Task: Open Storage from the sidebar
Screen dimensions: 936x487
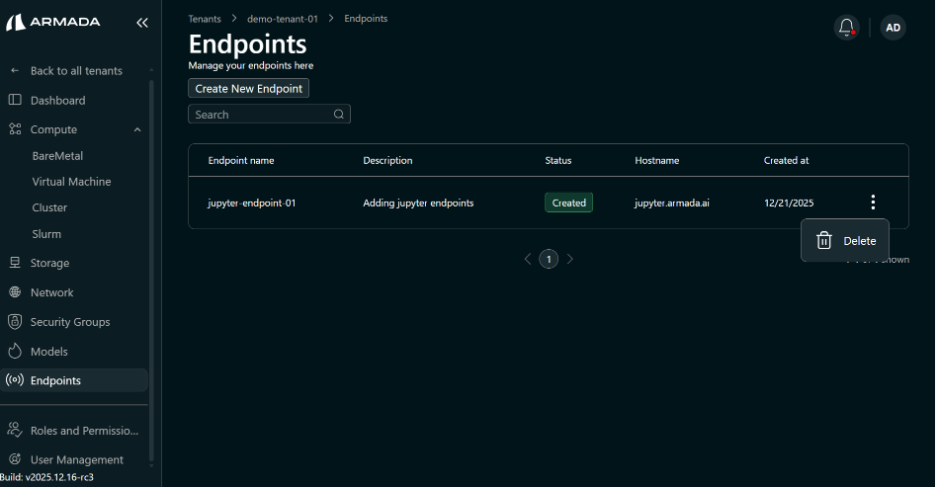Action: coord(50,263)
